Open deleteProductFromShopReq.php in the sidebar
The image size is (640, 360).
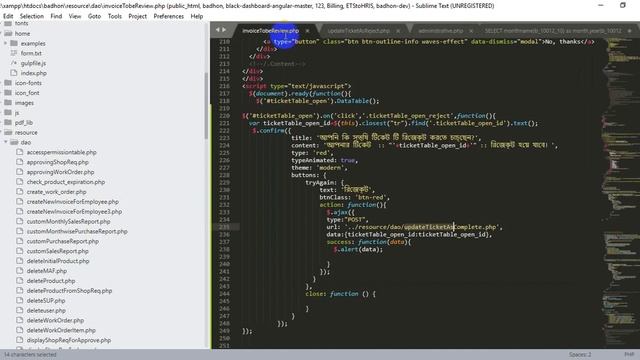[x=69, y=291]
